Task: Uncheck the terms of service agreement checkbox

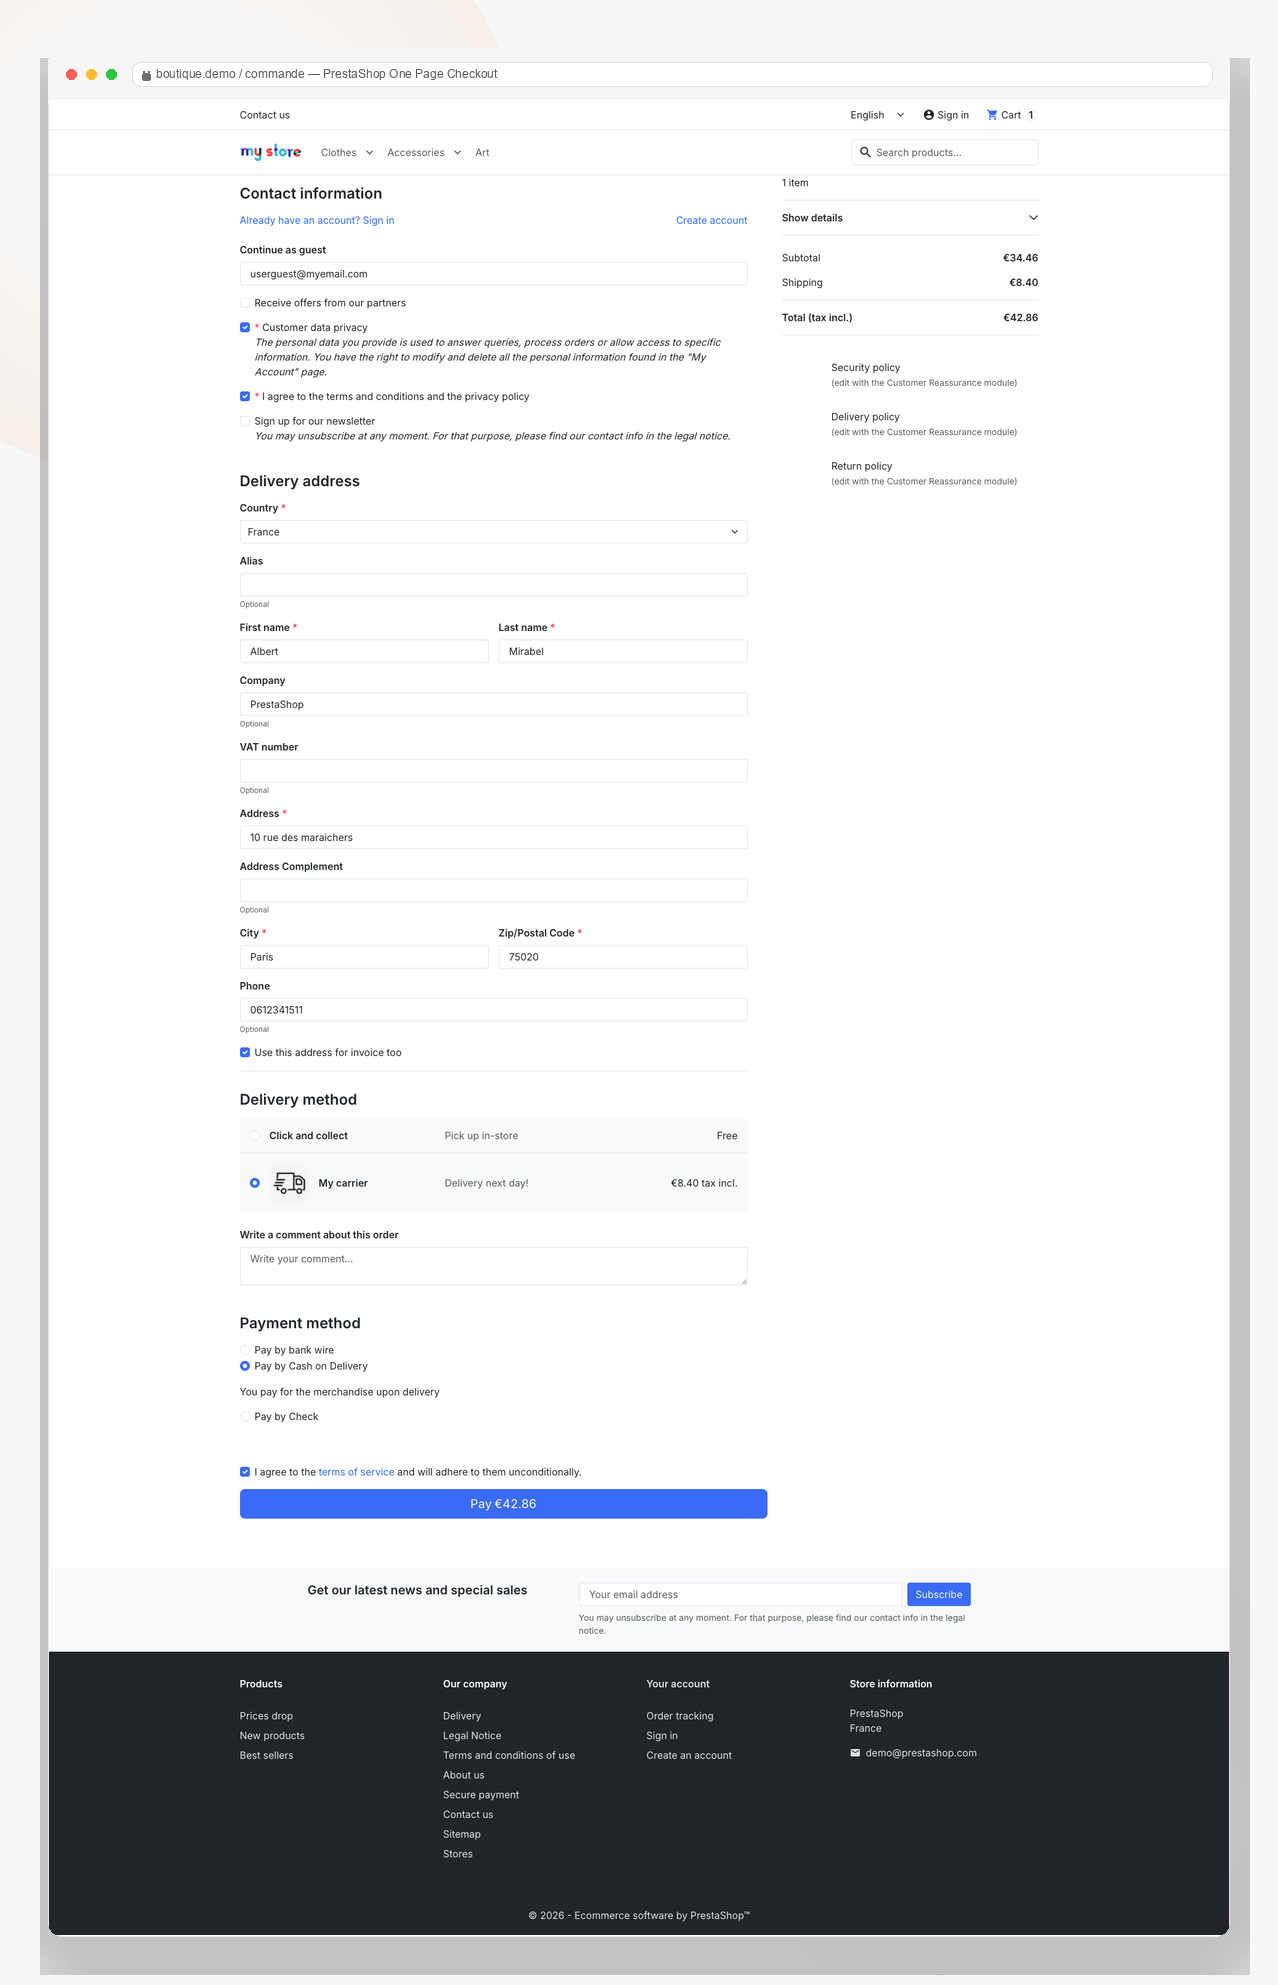Action: [245, 1472]
